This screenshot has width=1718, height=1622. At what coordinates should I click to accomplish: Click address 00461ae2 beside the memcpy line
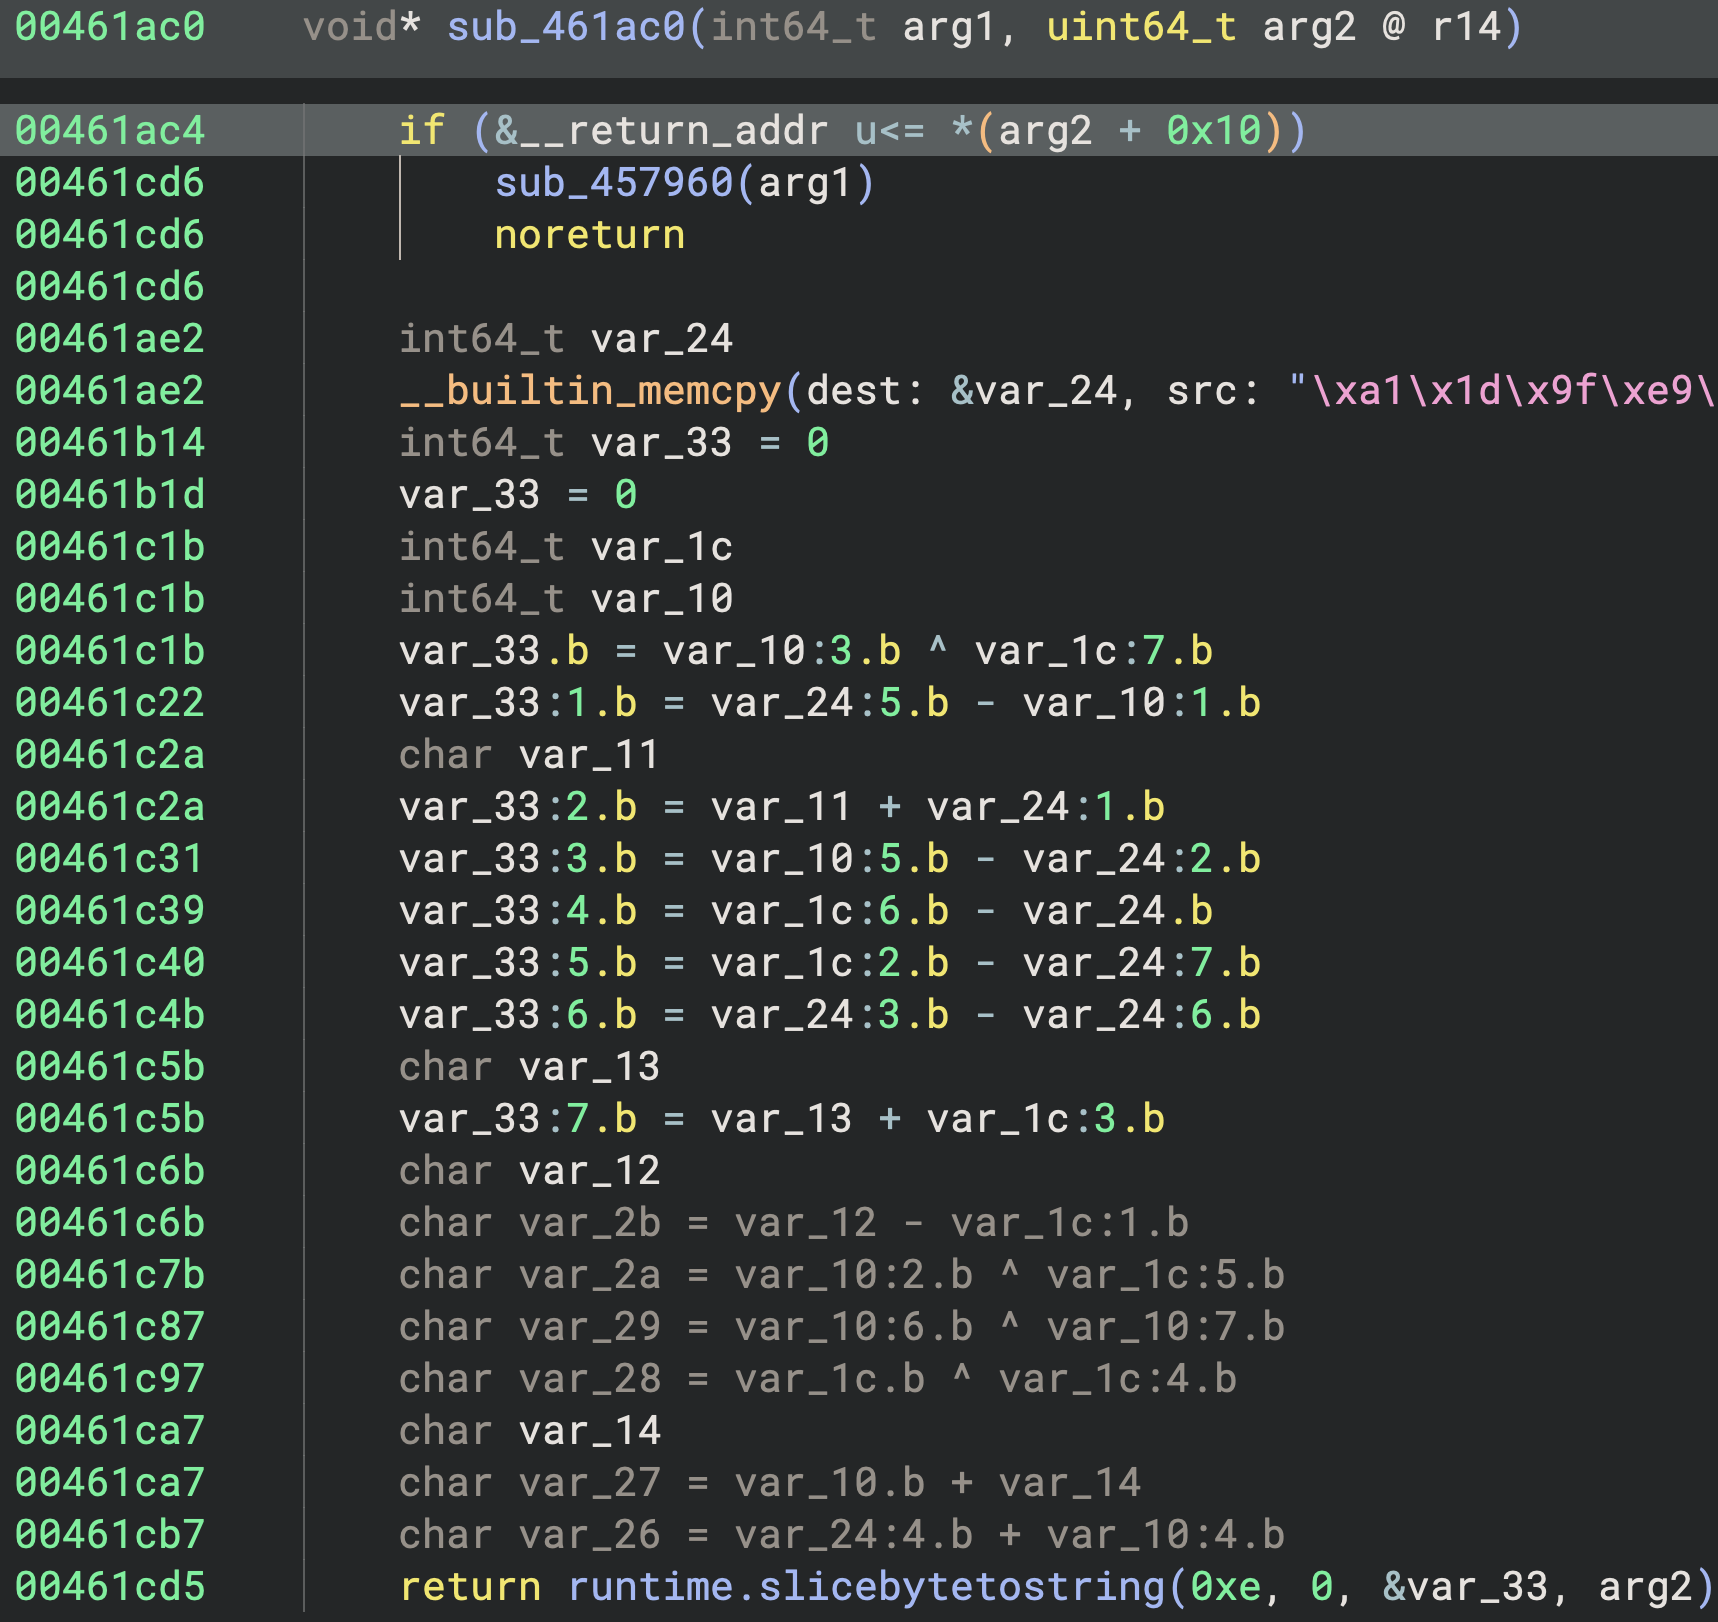(110, 391)
